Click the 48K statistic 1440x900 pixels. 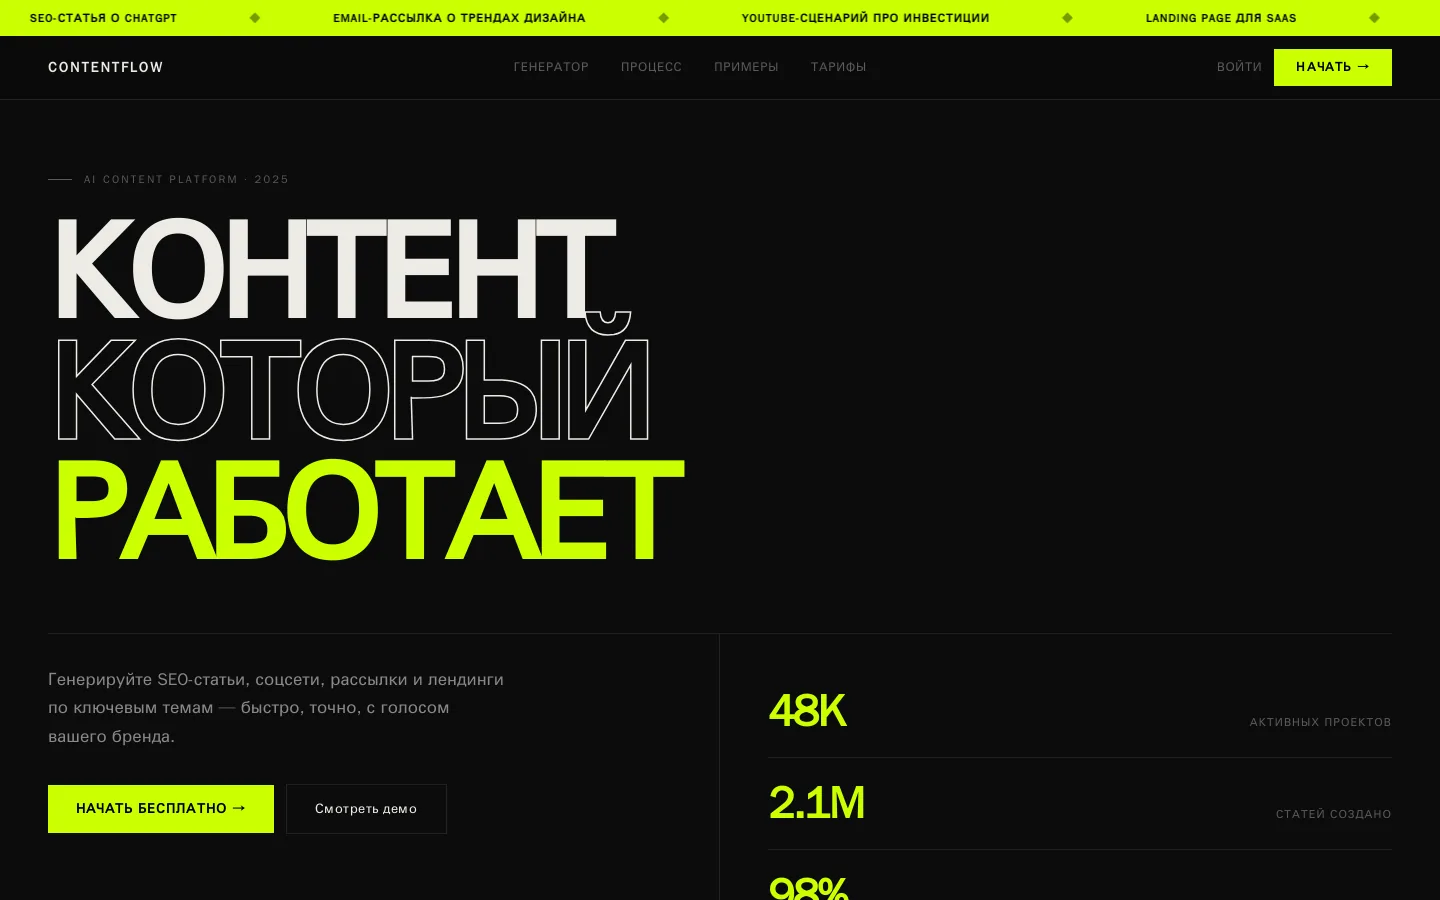(807, 711)
